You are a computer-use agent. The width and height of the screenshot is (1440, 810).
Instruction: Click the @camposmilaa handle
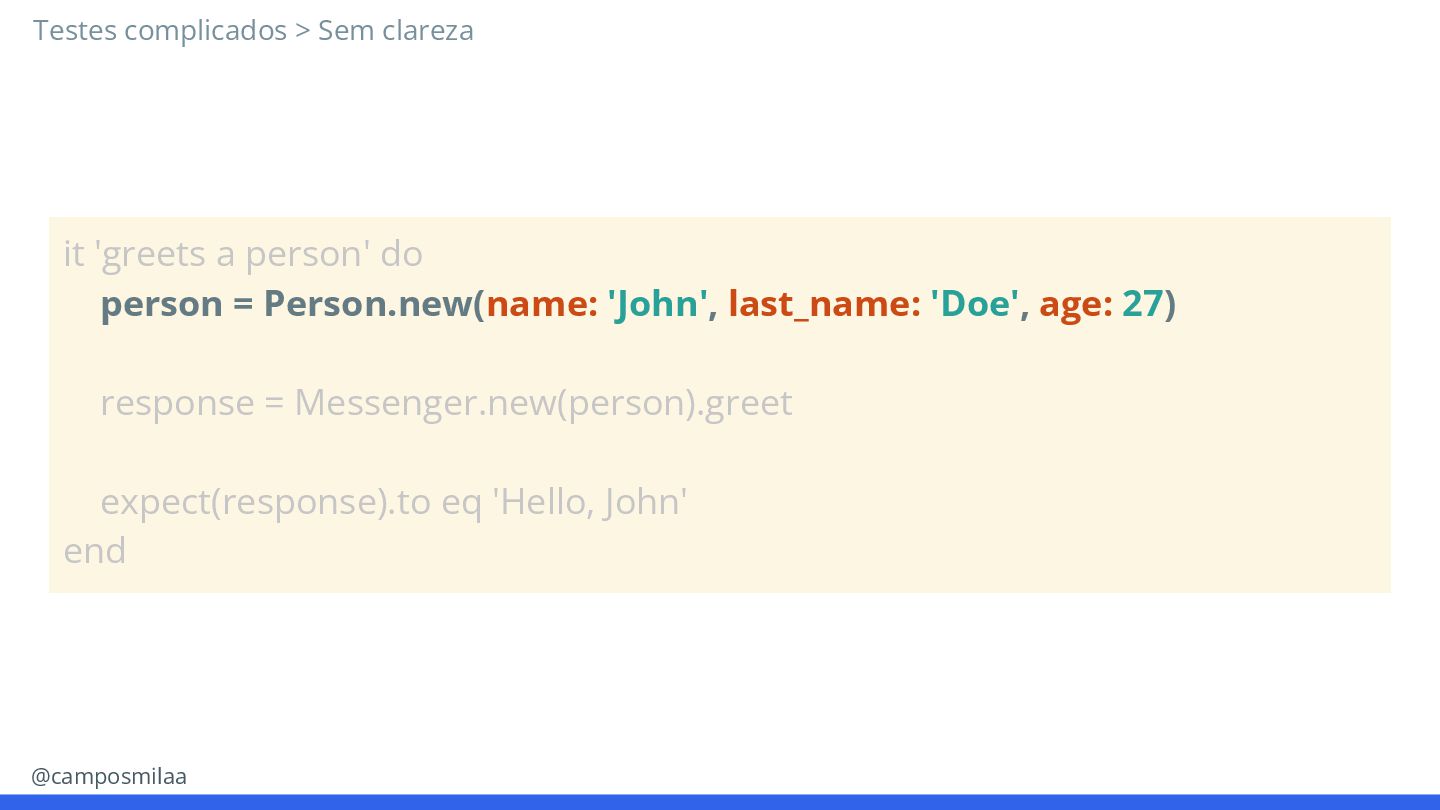click(x=109, y=776)
